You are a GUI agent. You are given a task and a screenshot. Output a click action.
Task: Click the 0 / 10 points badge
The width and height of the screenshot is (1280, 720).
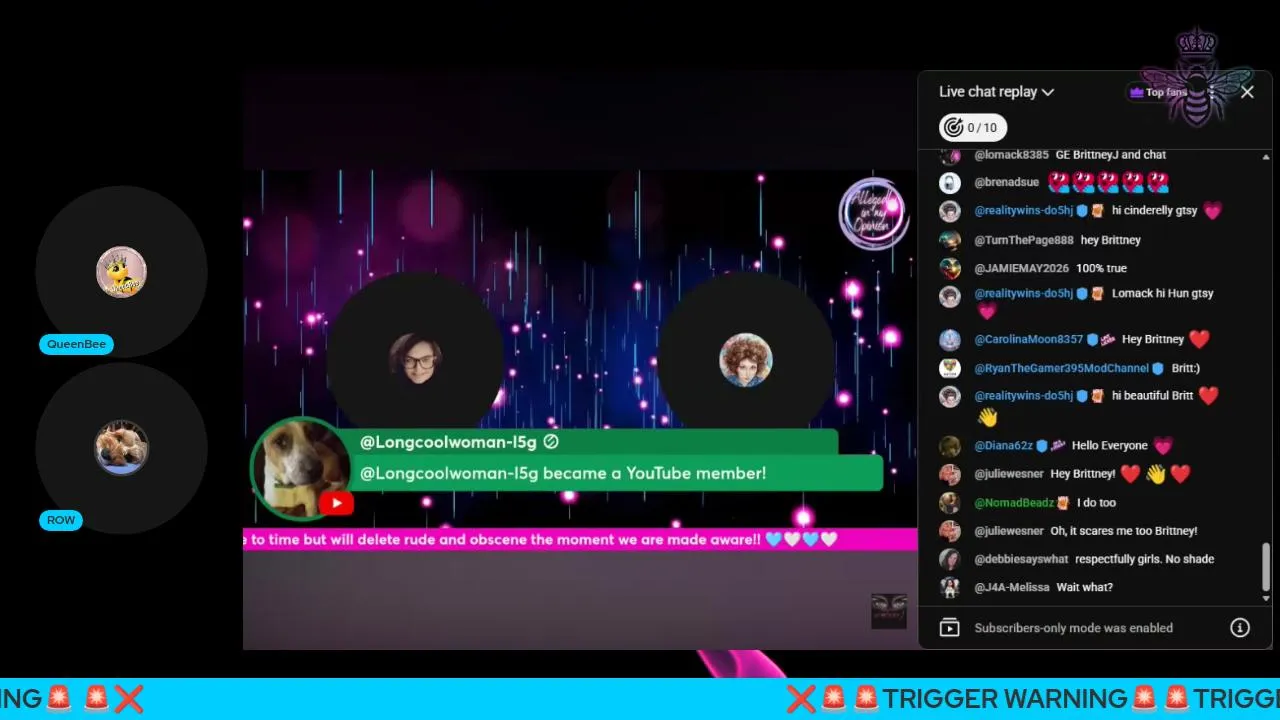tap(973, 127)
